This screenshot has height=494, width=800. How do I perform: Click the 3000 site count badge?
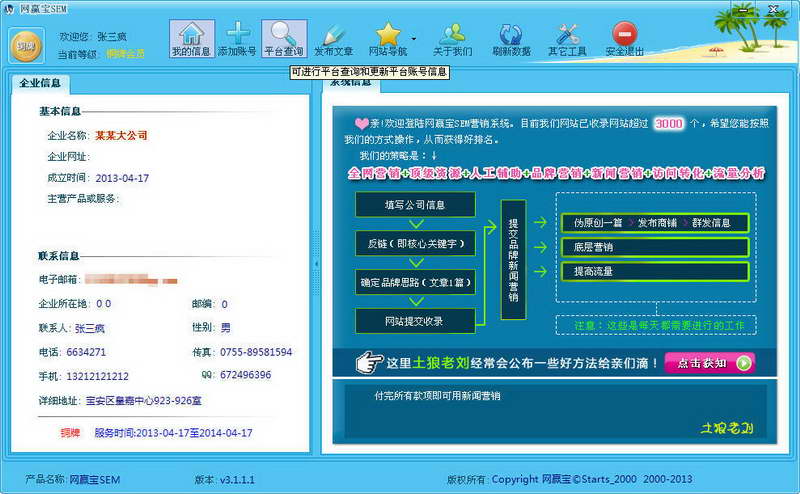[x=668, y=124]
